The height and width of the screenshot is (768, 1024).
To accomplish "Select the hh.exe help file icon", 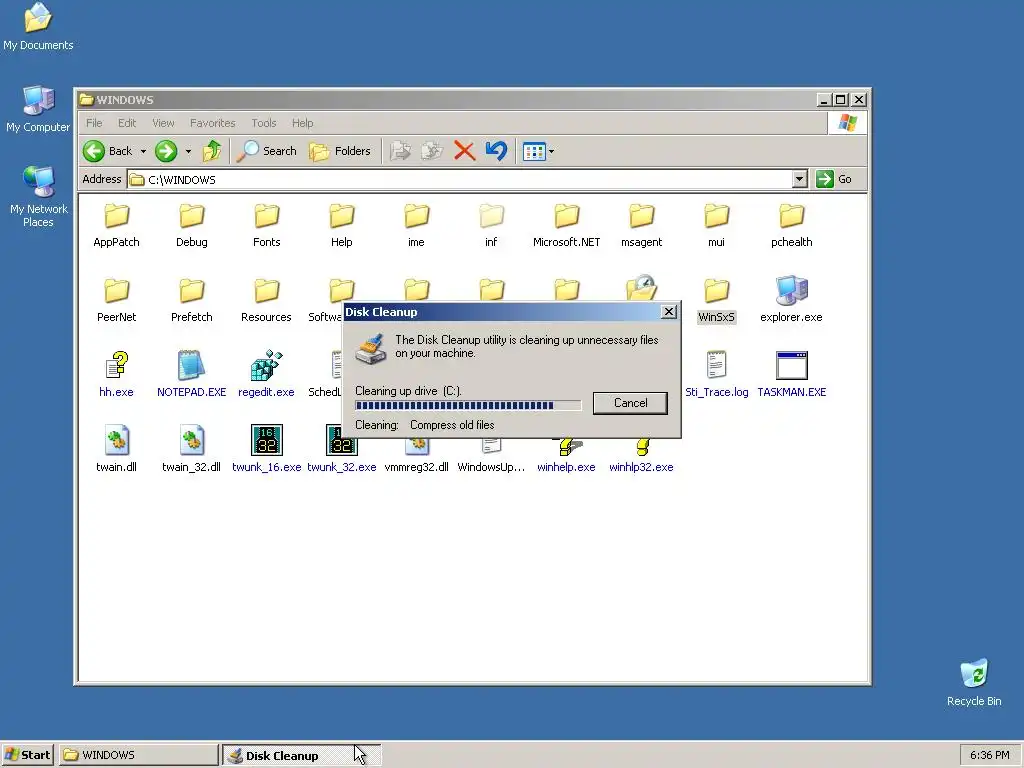I will tap(116, 365).
